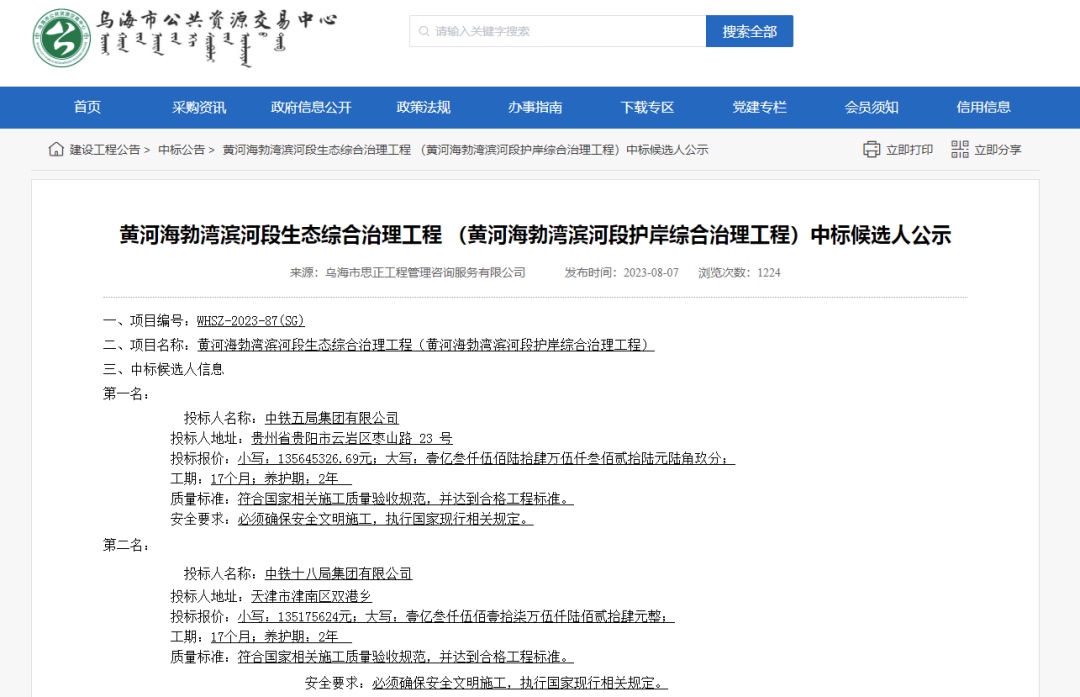1080x697 pixels.
Task: Click the QR code share icon
Action: click(959, 150)
